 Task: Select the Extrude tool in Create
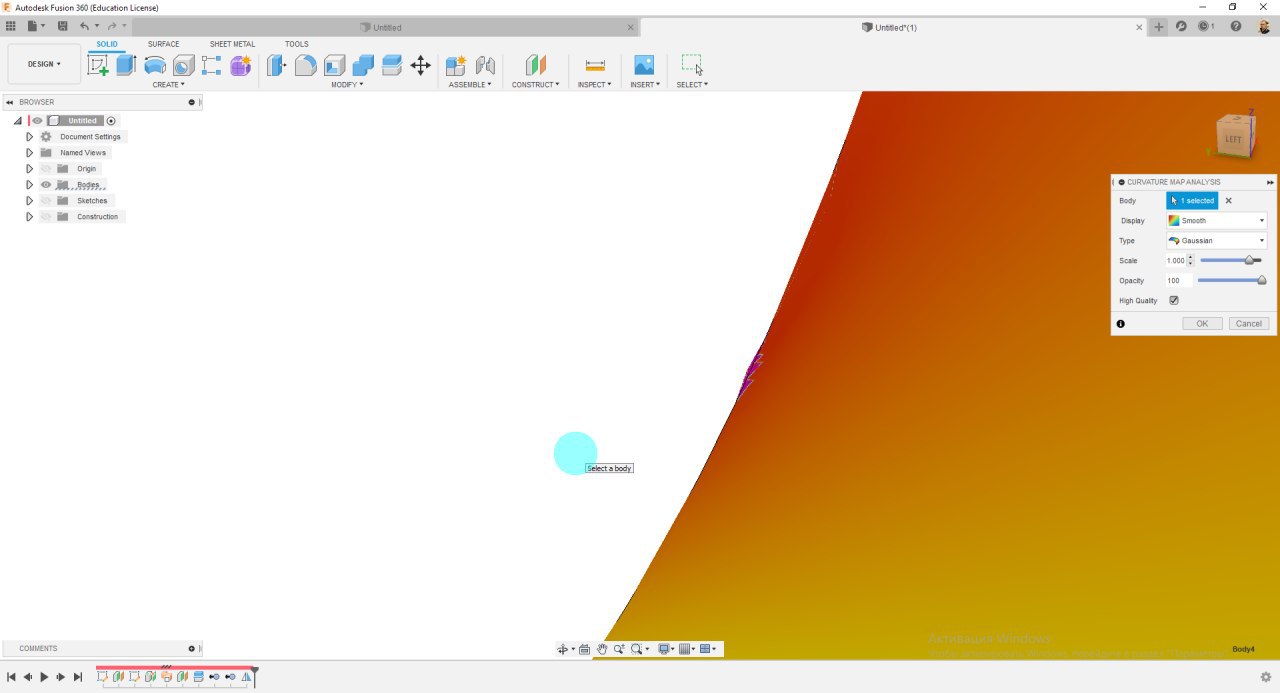(x=126, y=65)
